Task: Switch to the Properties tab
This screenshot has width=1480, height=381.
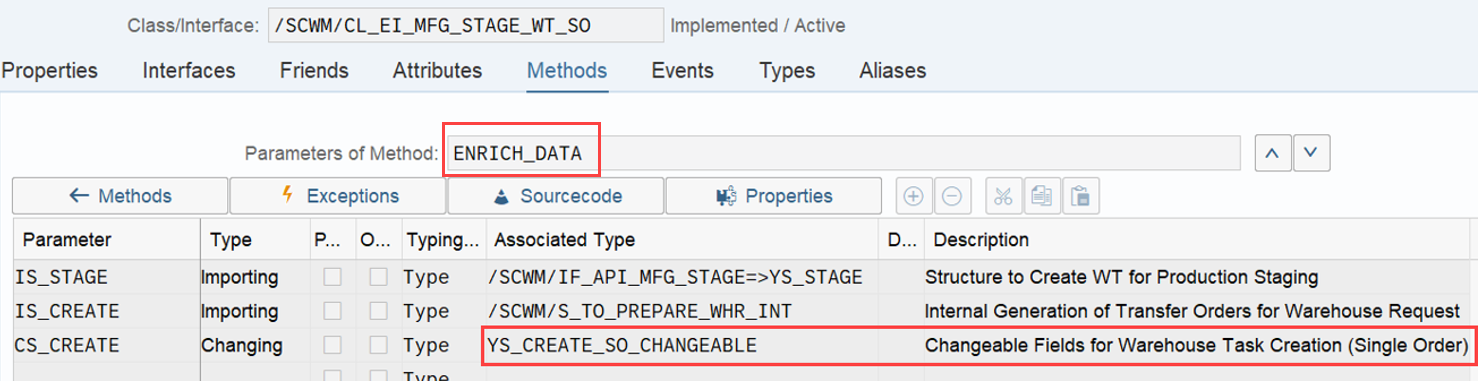Action: (49, 71)
